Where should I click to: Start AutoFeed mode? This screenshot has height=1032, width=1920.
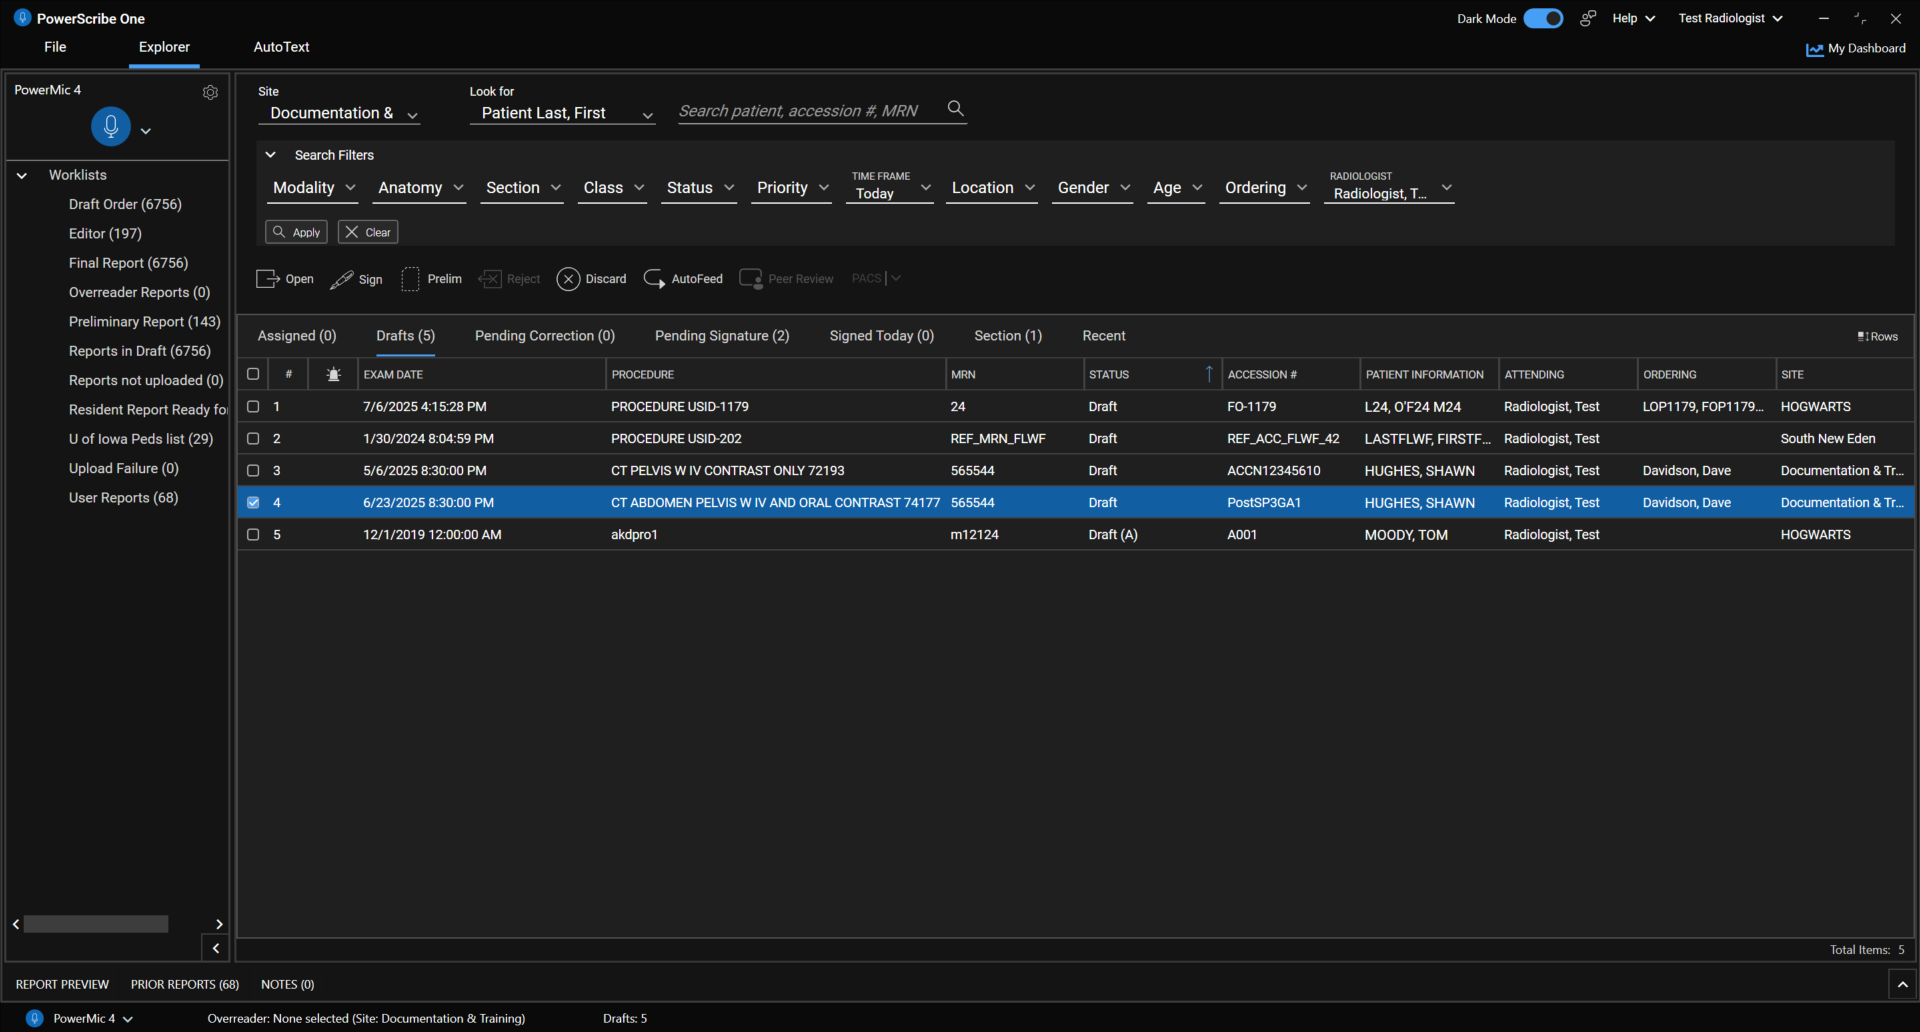(x=683, y=279)
